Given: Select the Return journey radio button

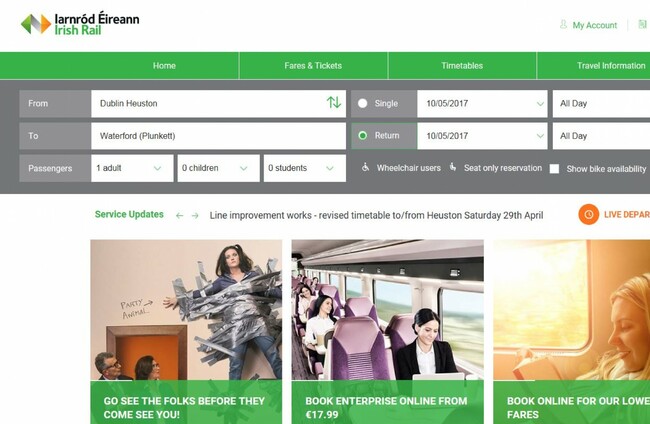Looking at the screenshot, I should click(x=363, y=136).
